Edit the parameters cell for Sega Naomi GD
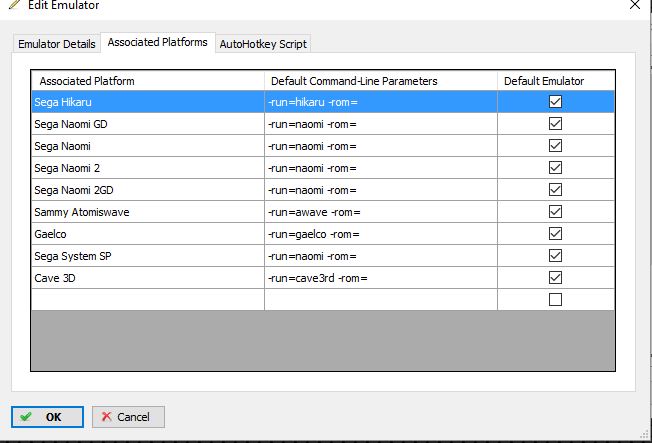The image size is (652, 443). 381,124
